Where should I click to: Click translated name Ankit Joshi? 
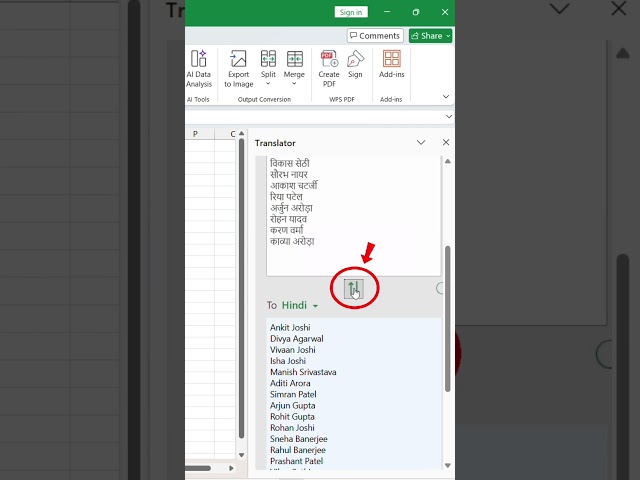[290, 327]
